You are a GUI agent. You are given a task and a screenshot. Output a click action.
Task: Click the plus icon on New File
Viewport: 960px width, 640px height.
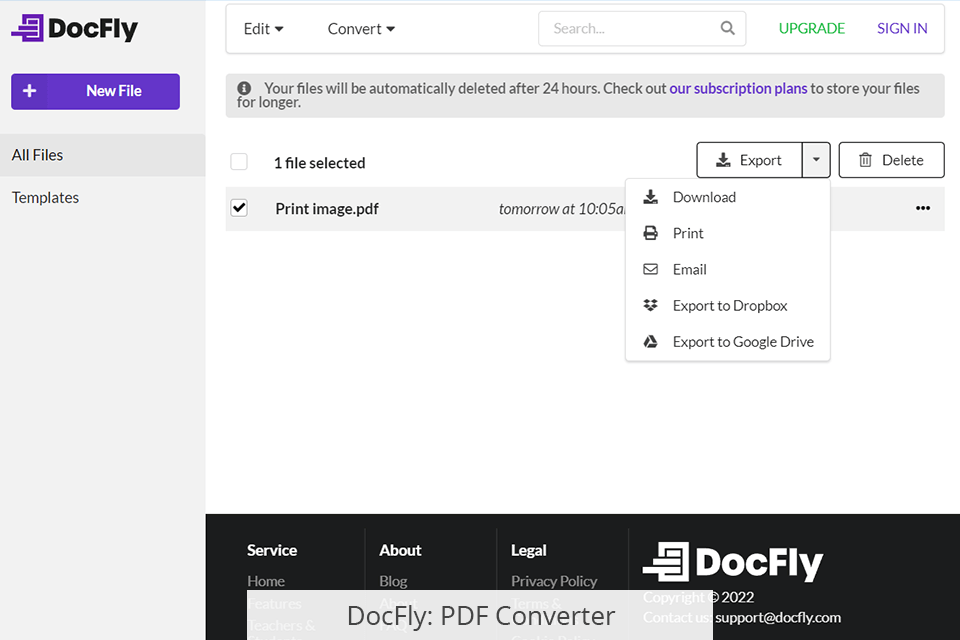[29, 91]
